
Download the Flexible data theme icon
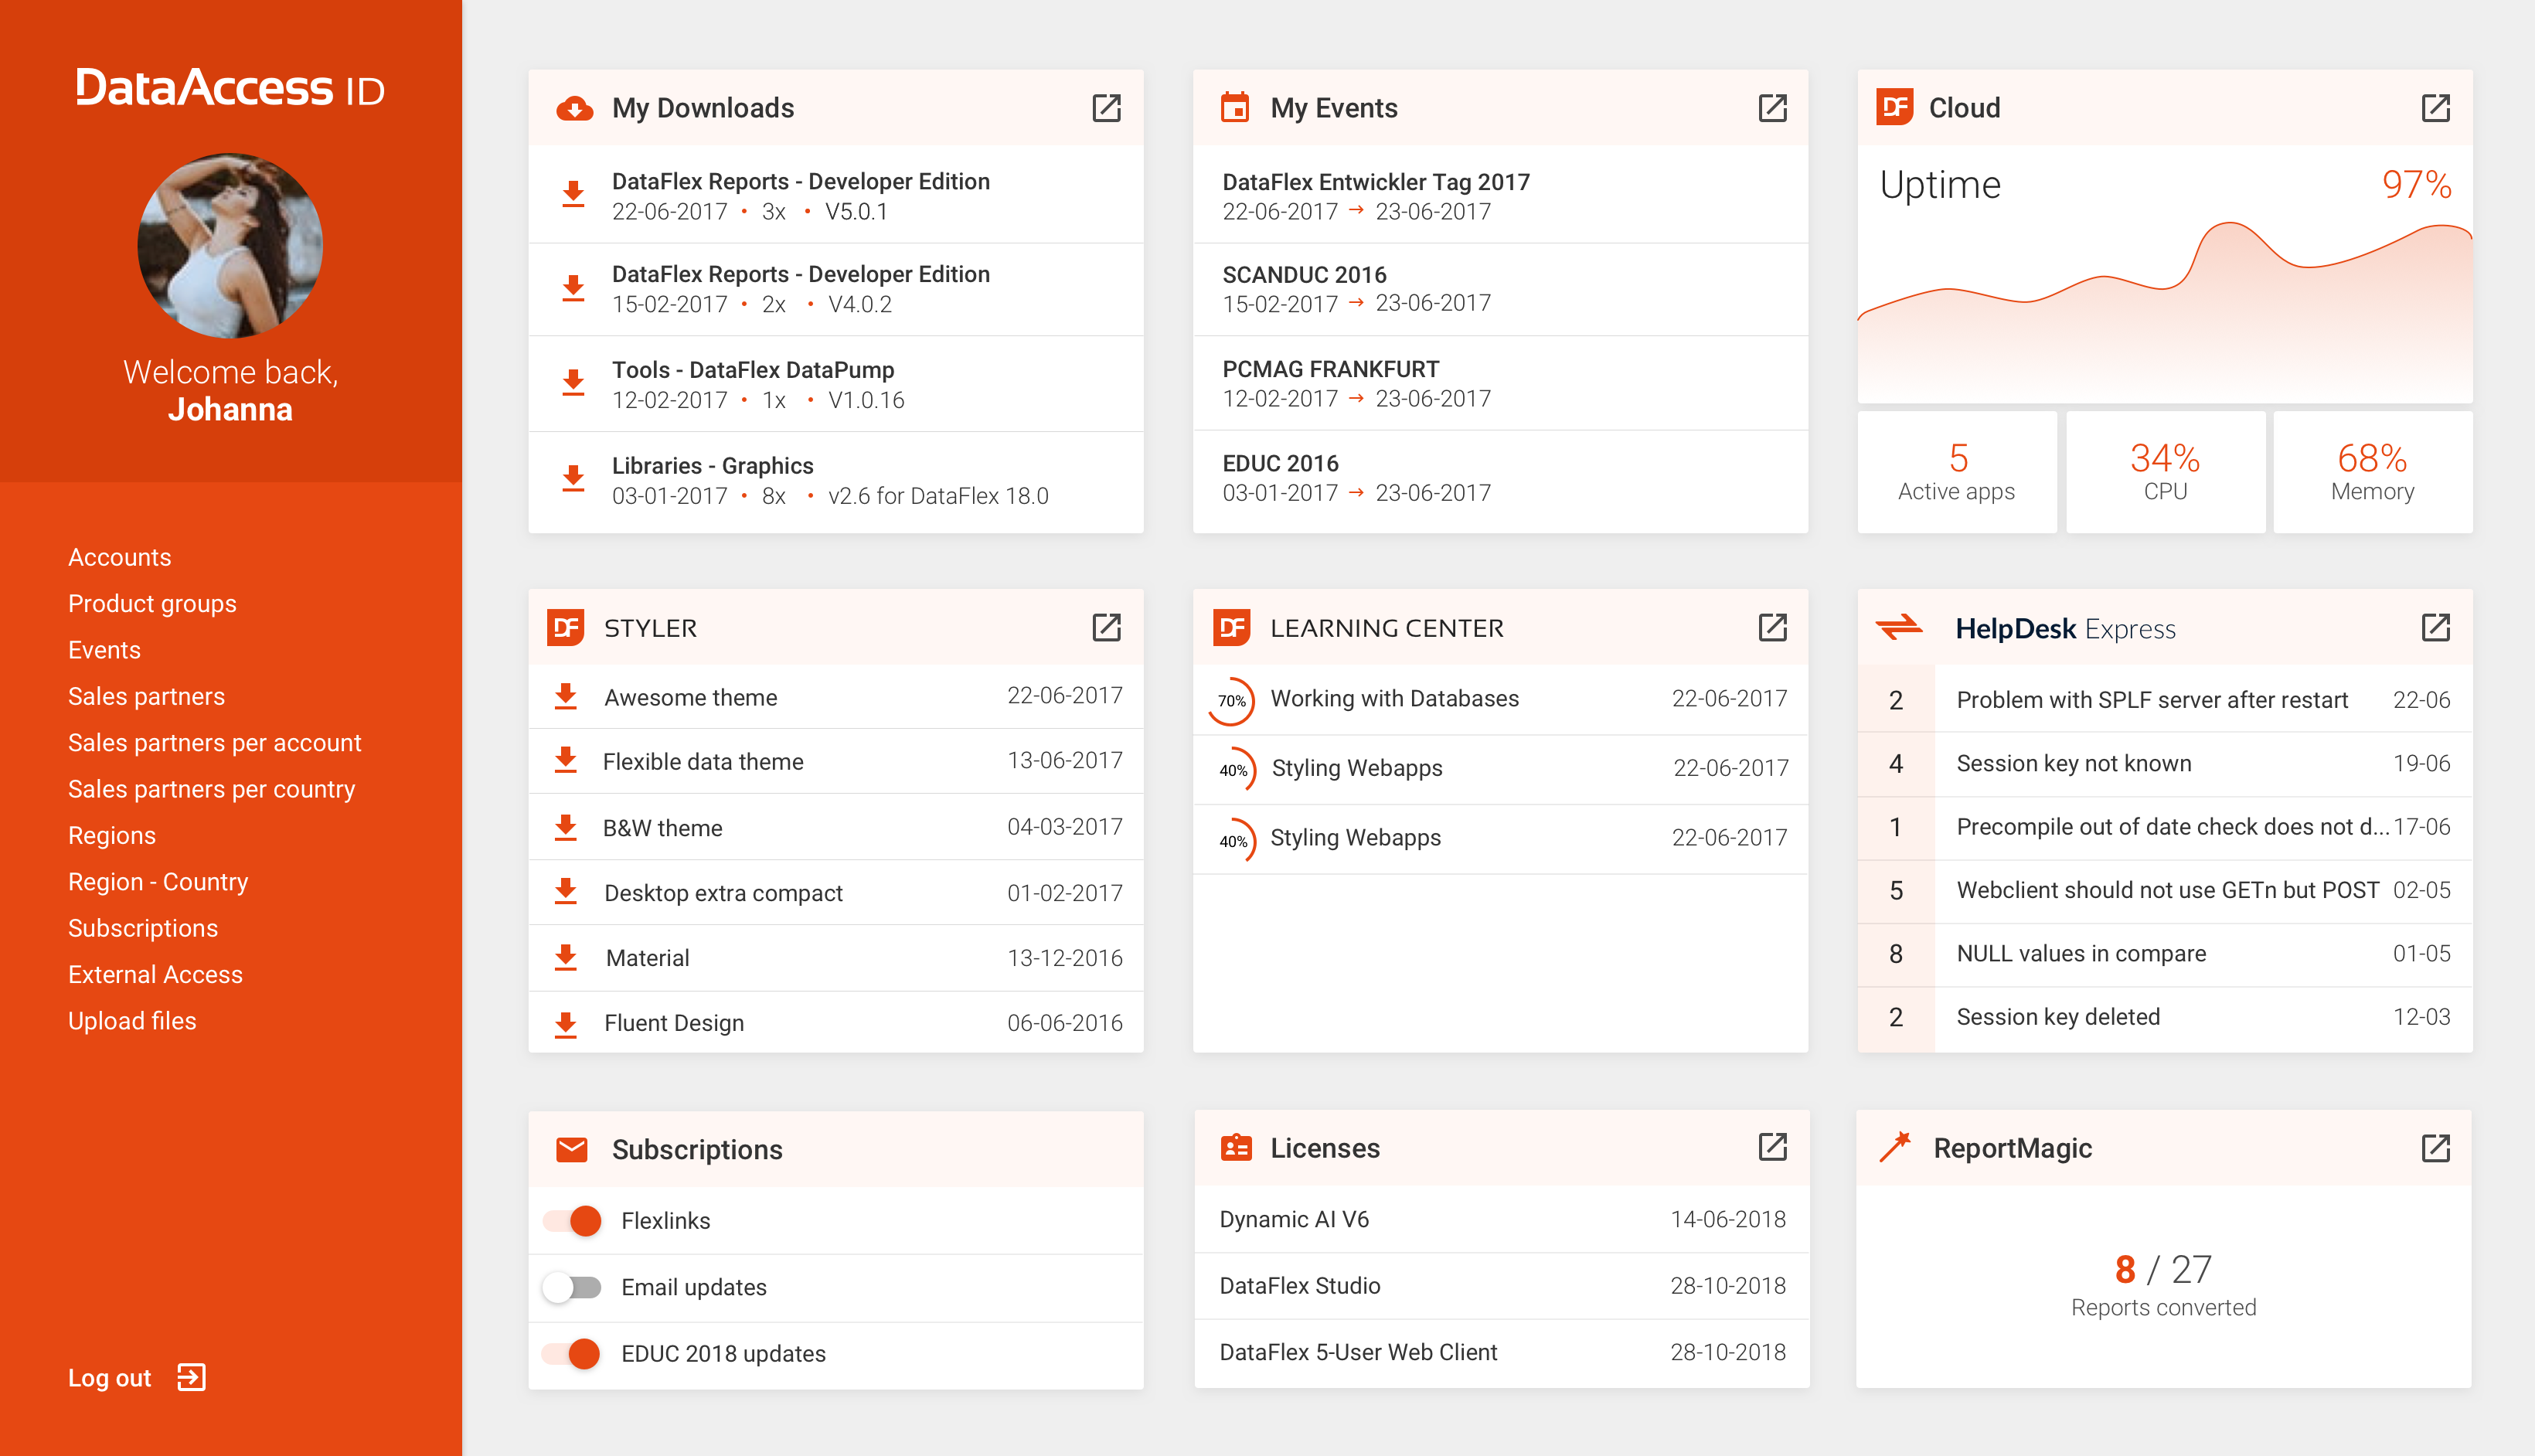(566, 761)
